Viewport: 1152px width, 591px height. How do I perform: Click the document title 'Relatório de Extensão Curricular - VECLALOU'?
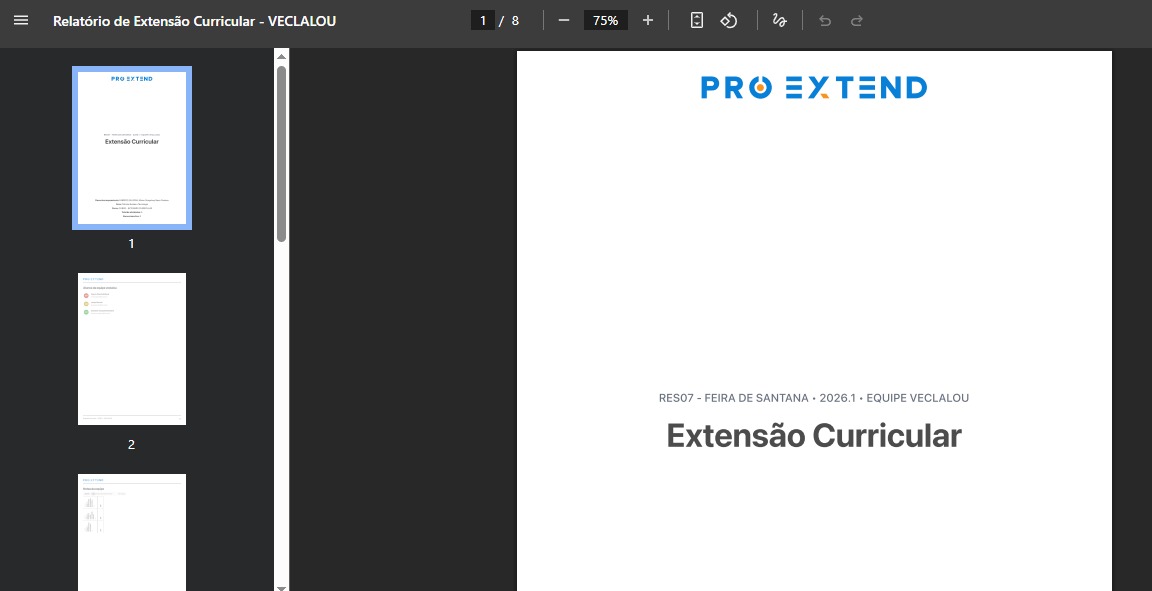[195, 21]
